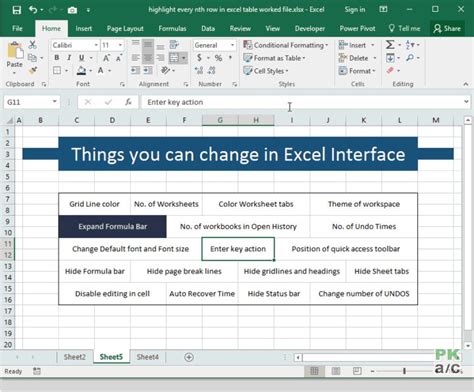Toggle middle align
474x392 pixels.
pos(148,45)
